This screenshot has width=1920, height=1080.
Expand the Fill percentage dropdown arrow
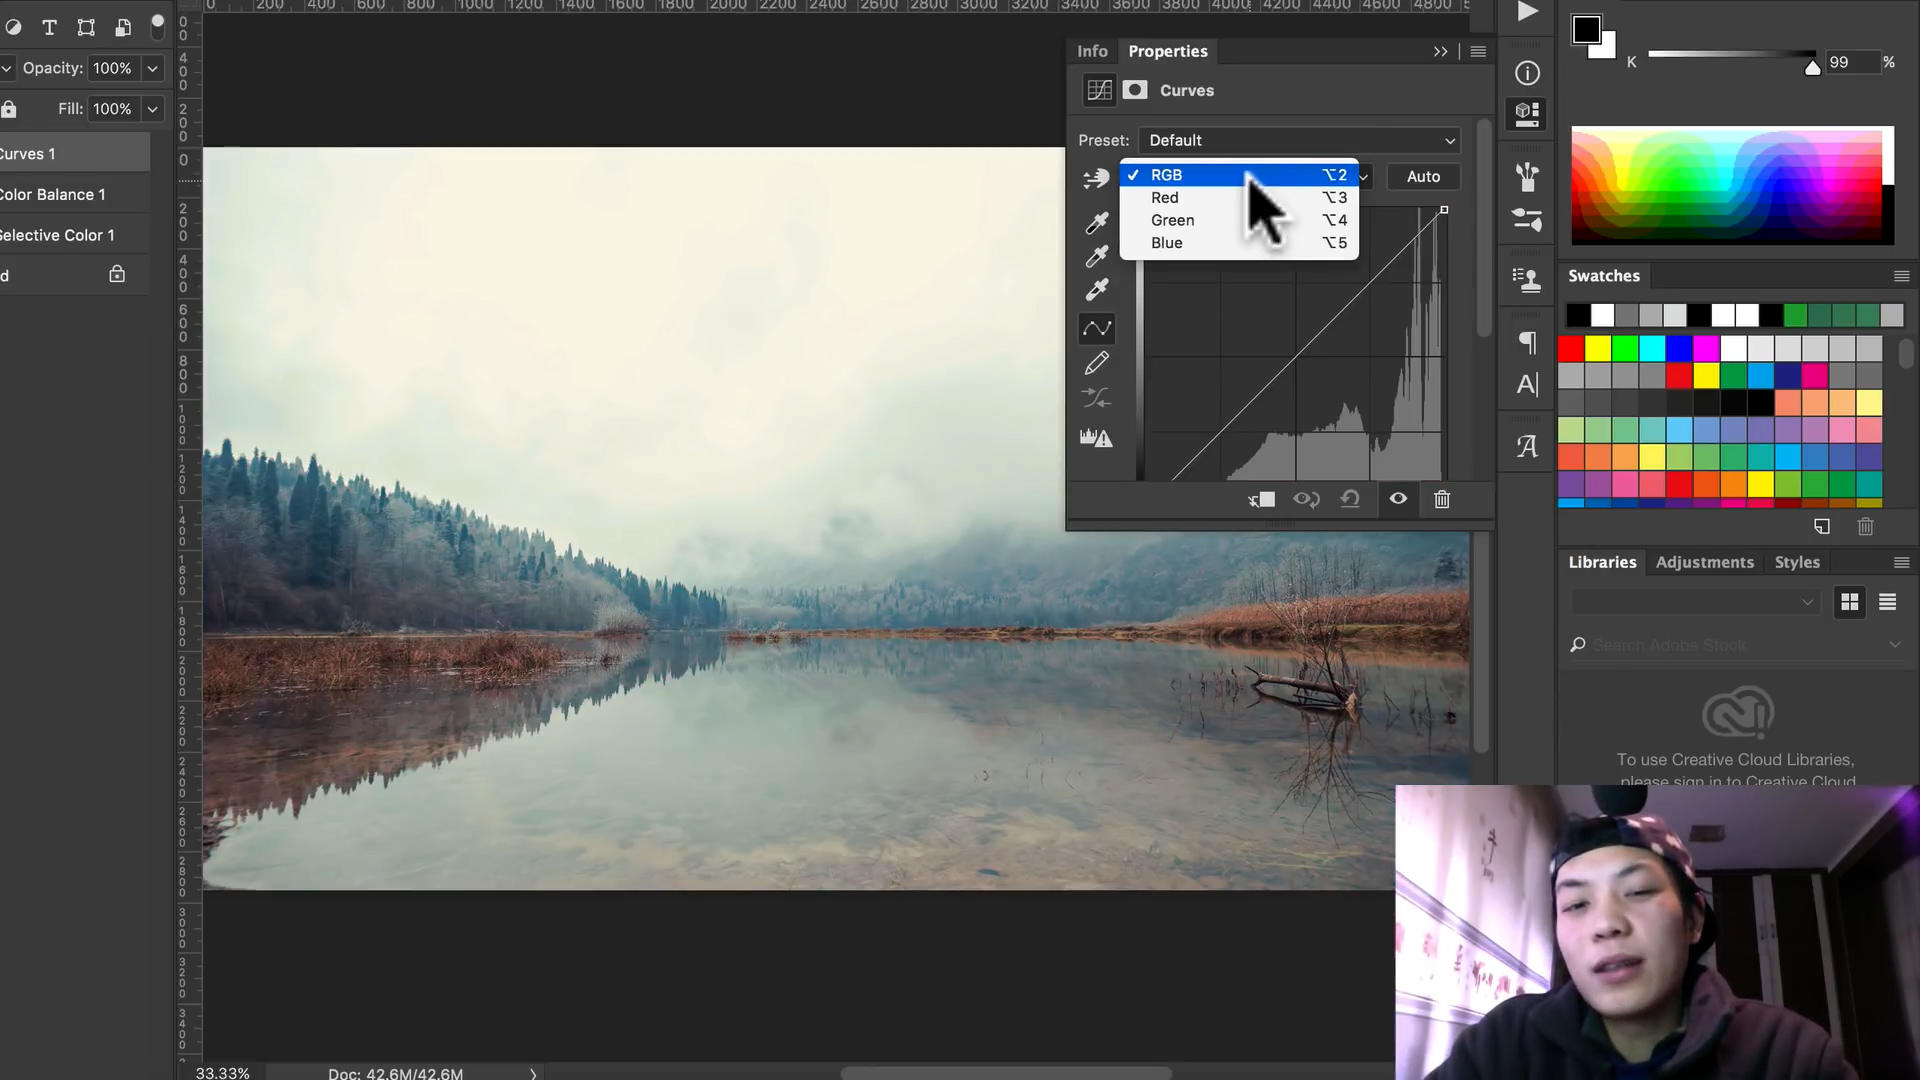coord(152,109)
